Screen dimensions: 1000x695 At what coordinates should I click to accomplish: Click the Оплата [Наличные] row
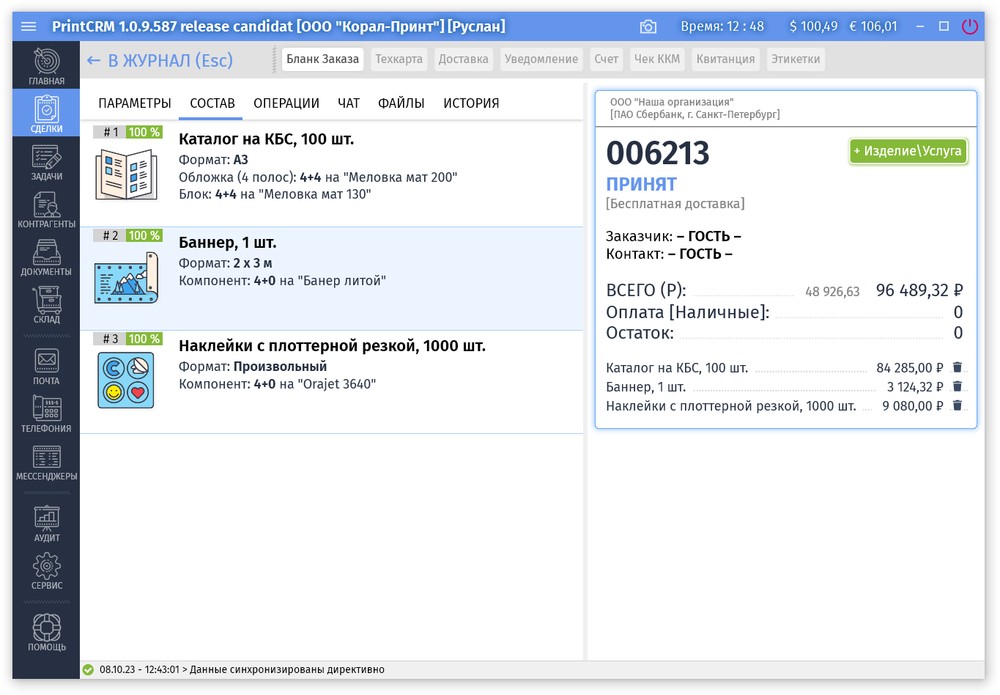(x=784, y=312)
